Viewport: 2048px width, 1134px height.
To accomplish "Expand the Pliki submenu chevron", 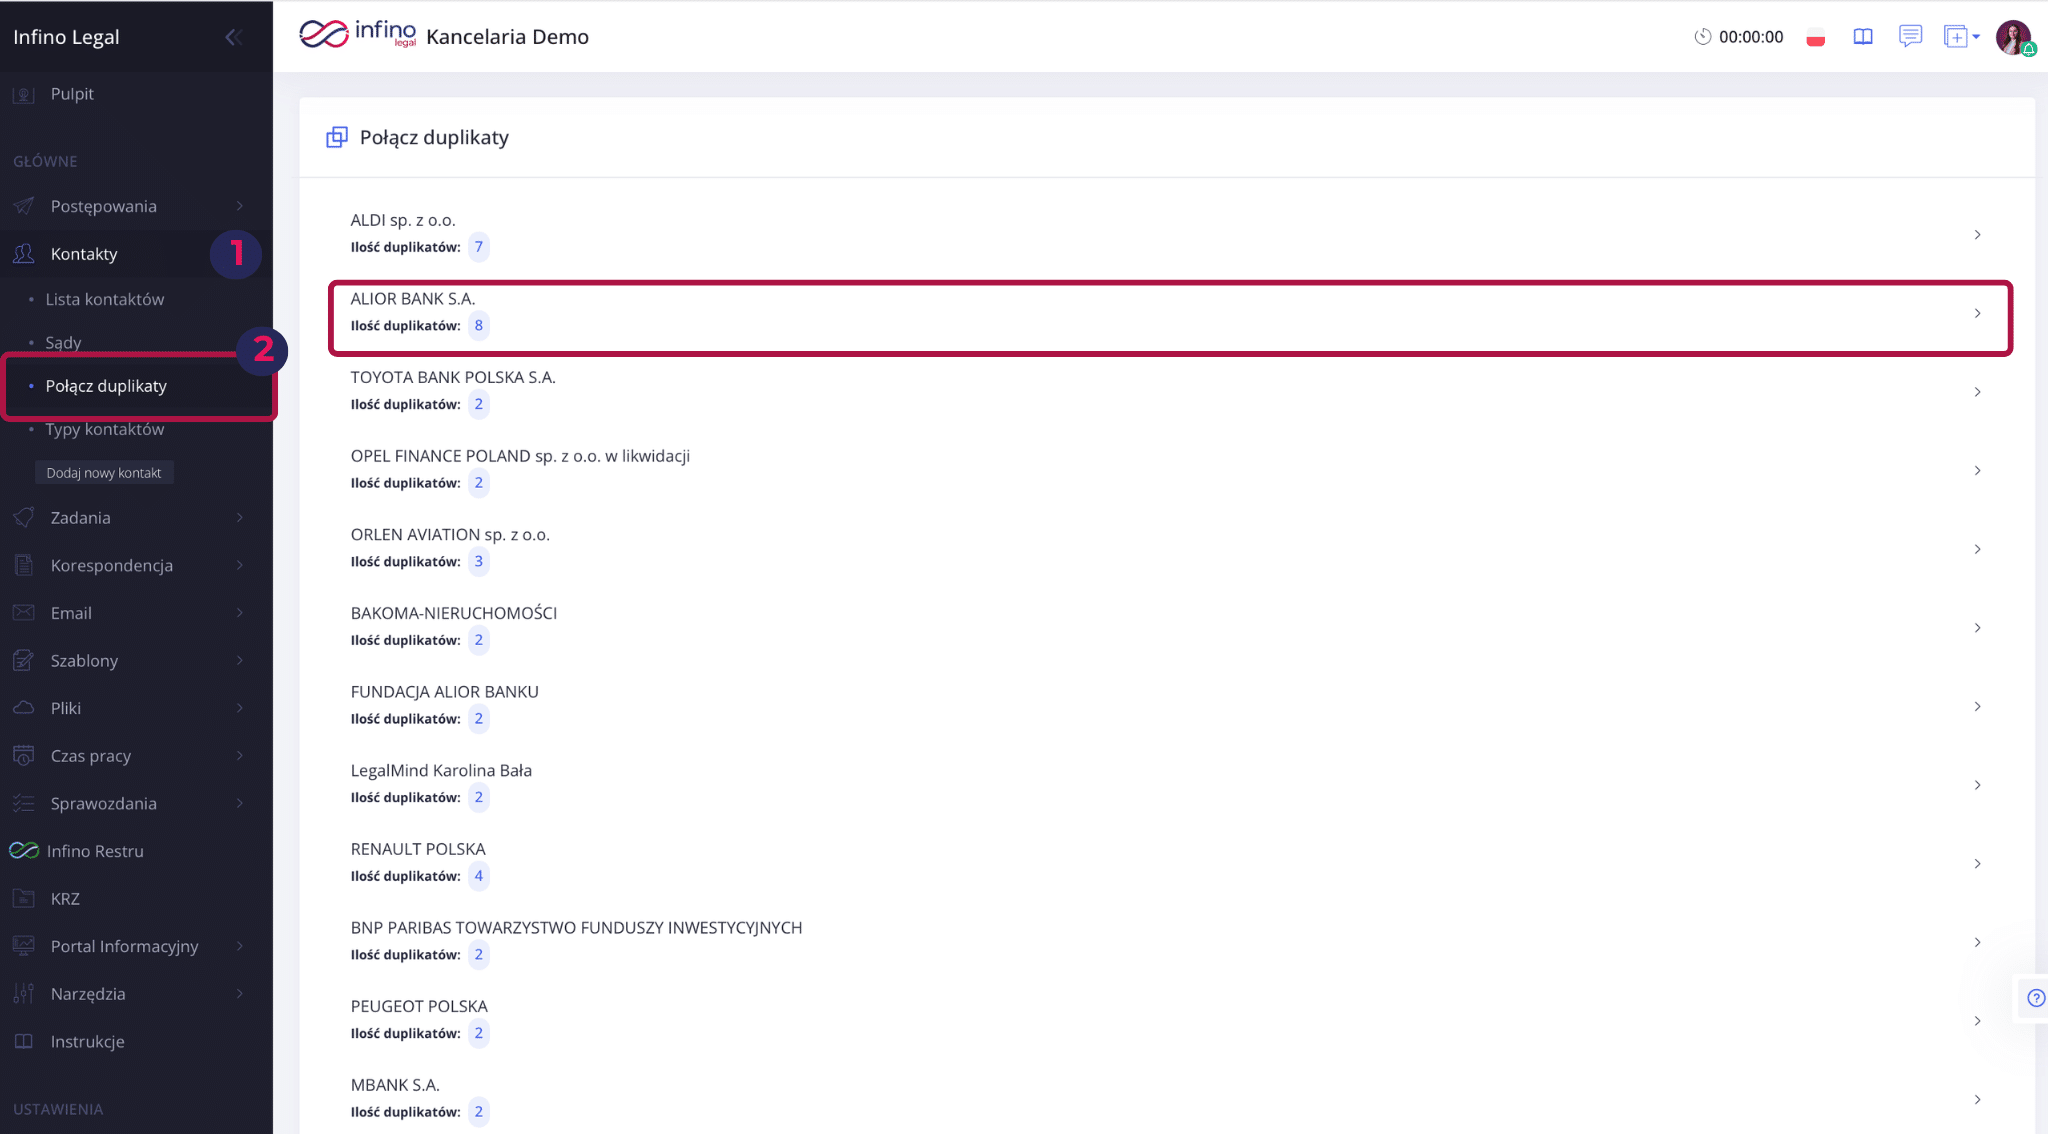I will (240, 708).
